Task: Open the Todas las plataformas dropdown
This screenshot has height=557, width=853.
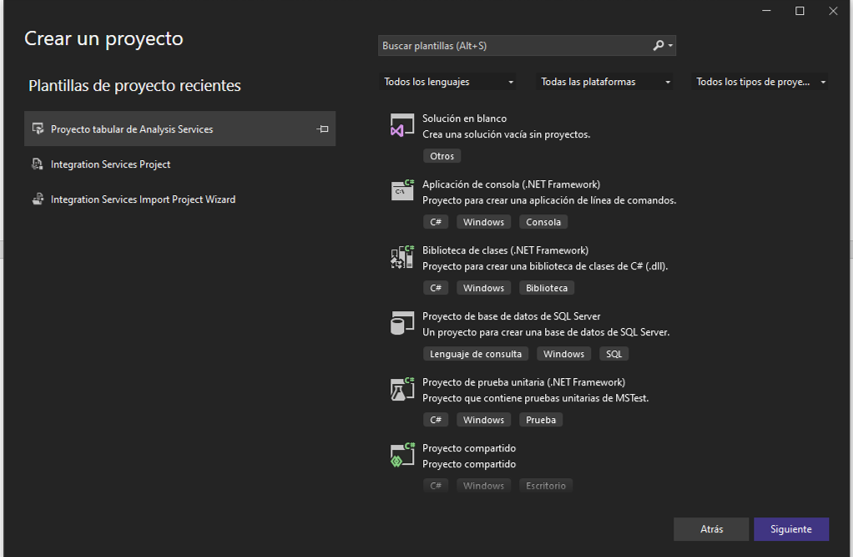Action: (604, 82)
